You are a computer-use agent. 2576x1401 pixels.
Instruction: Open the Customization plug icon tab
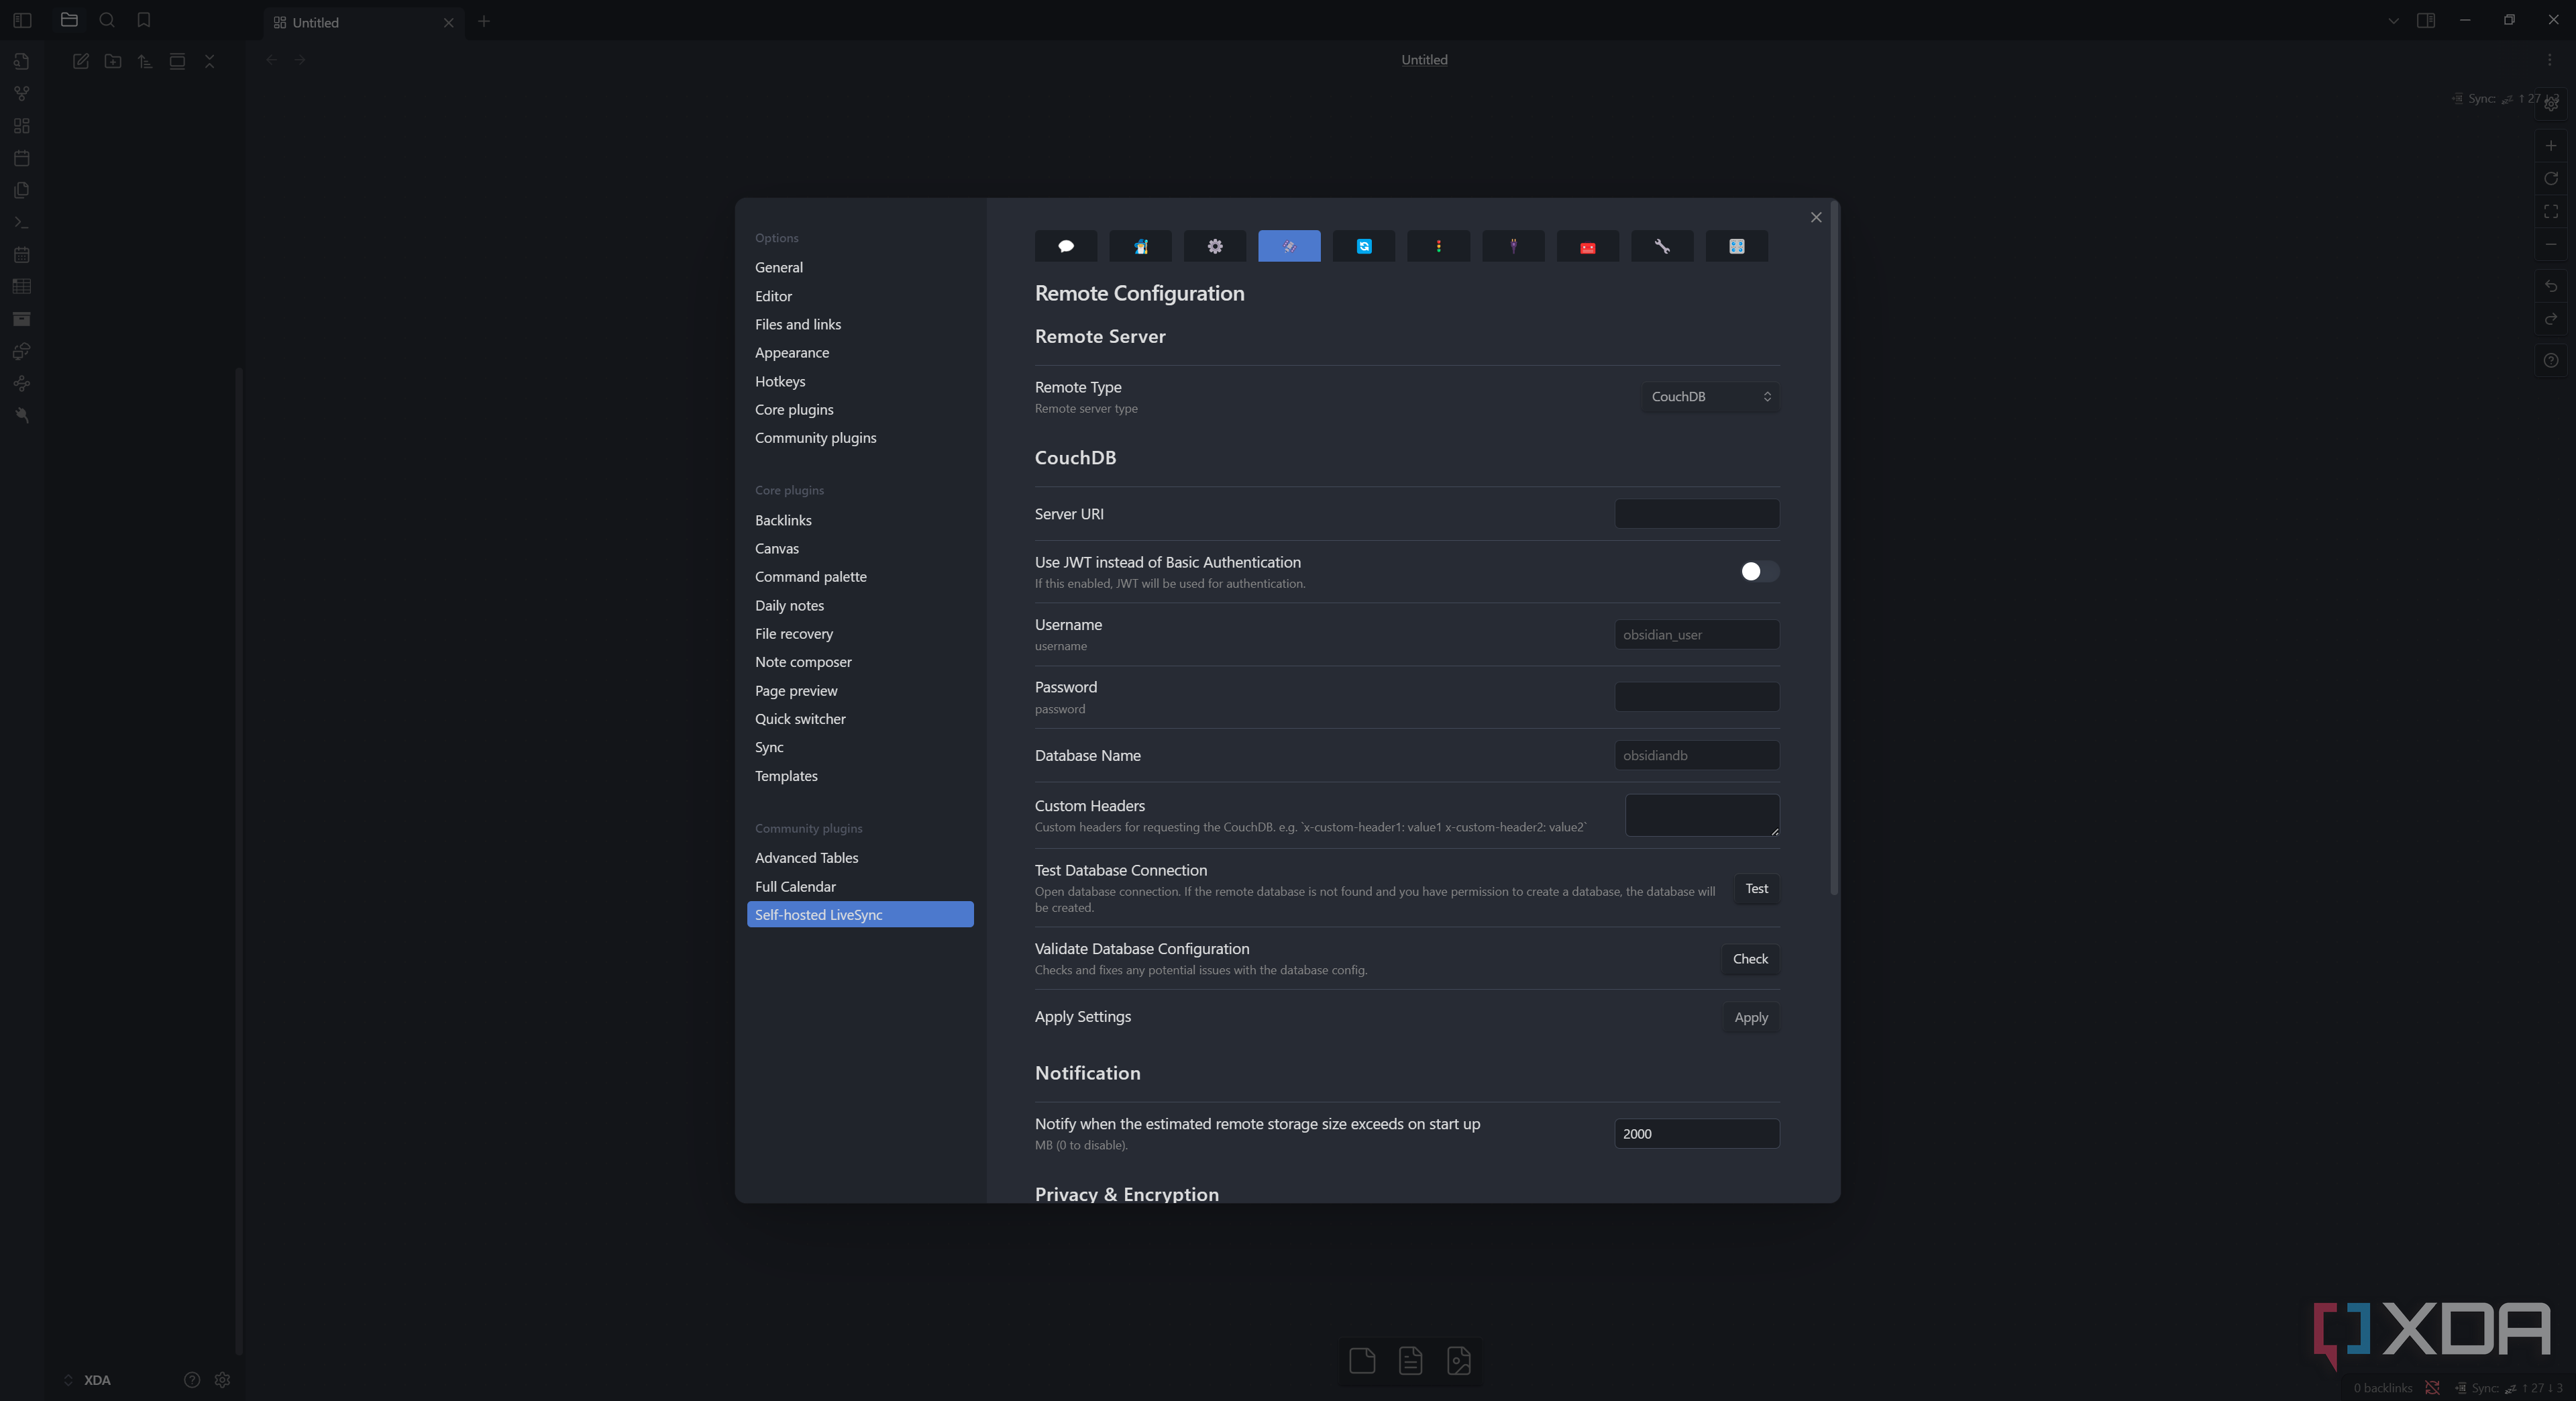(x=1513, y=247)
